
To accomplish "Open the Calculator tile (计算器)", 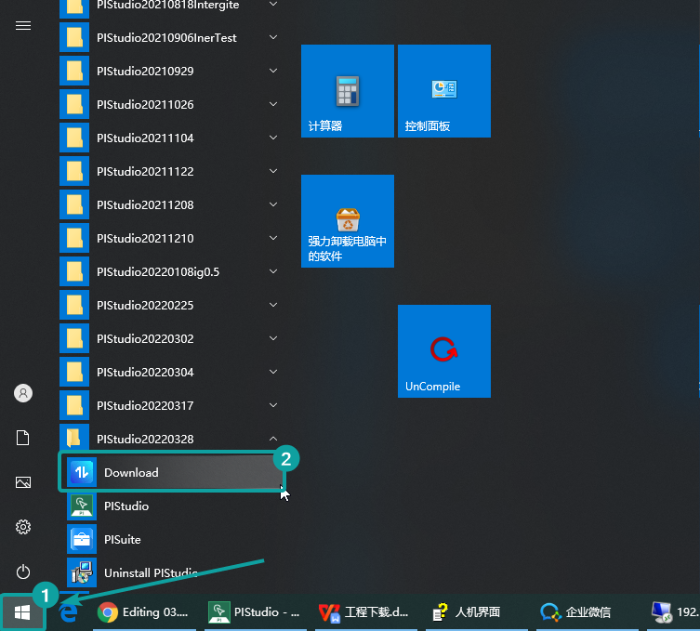I will [x=347, y=91].
